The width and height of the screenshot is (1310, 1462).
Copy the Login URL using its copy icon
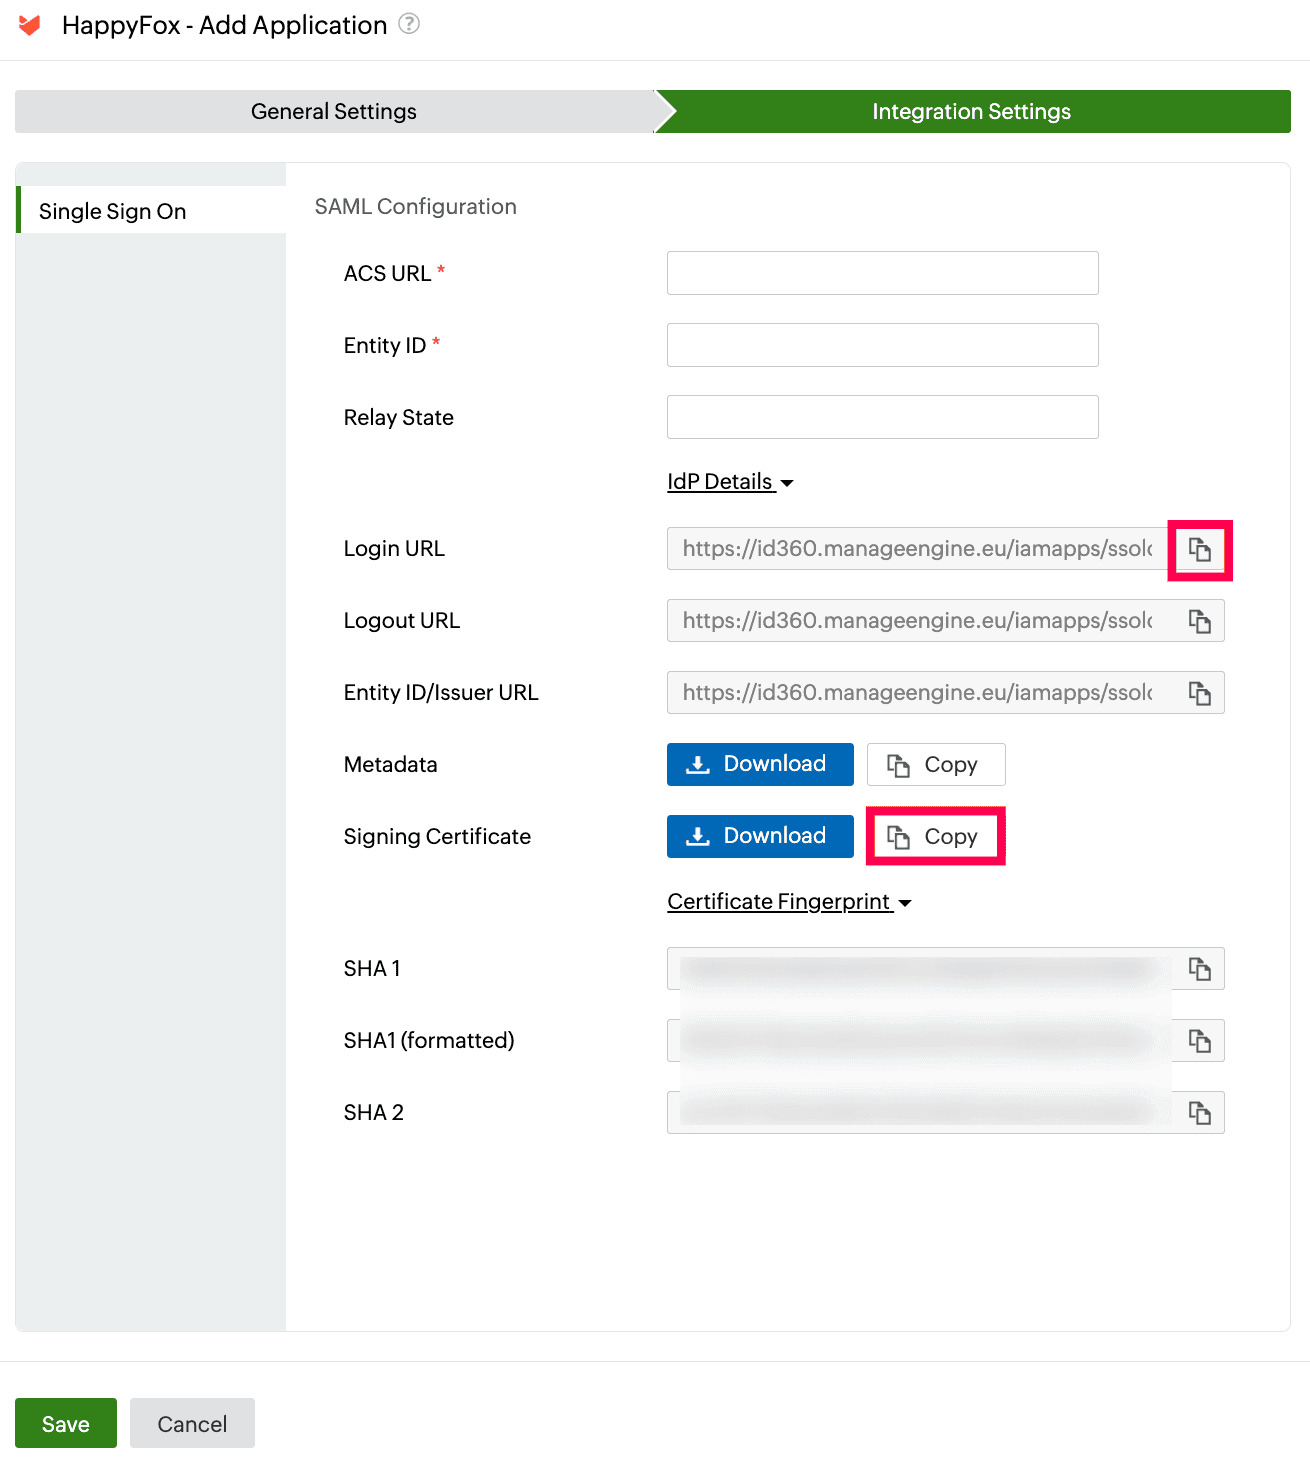1199,549
